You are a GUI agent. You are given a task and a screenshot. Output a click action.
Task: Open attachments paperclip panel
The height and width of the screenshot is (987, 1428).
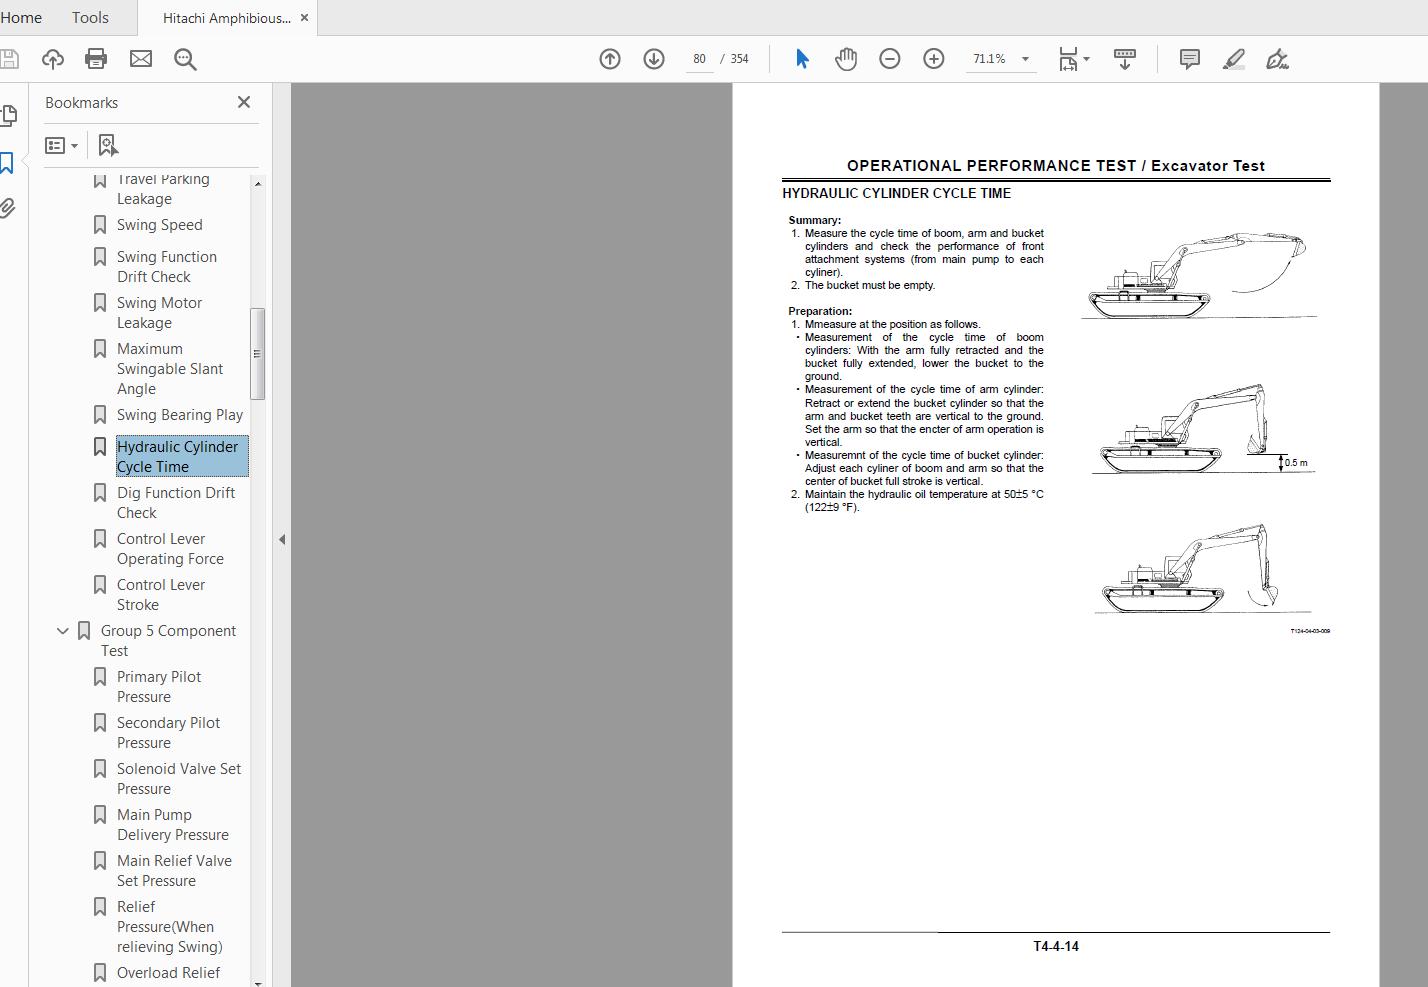[x=7, y=208]
